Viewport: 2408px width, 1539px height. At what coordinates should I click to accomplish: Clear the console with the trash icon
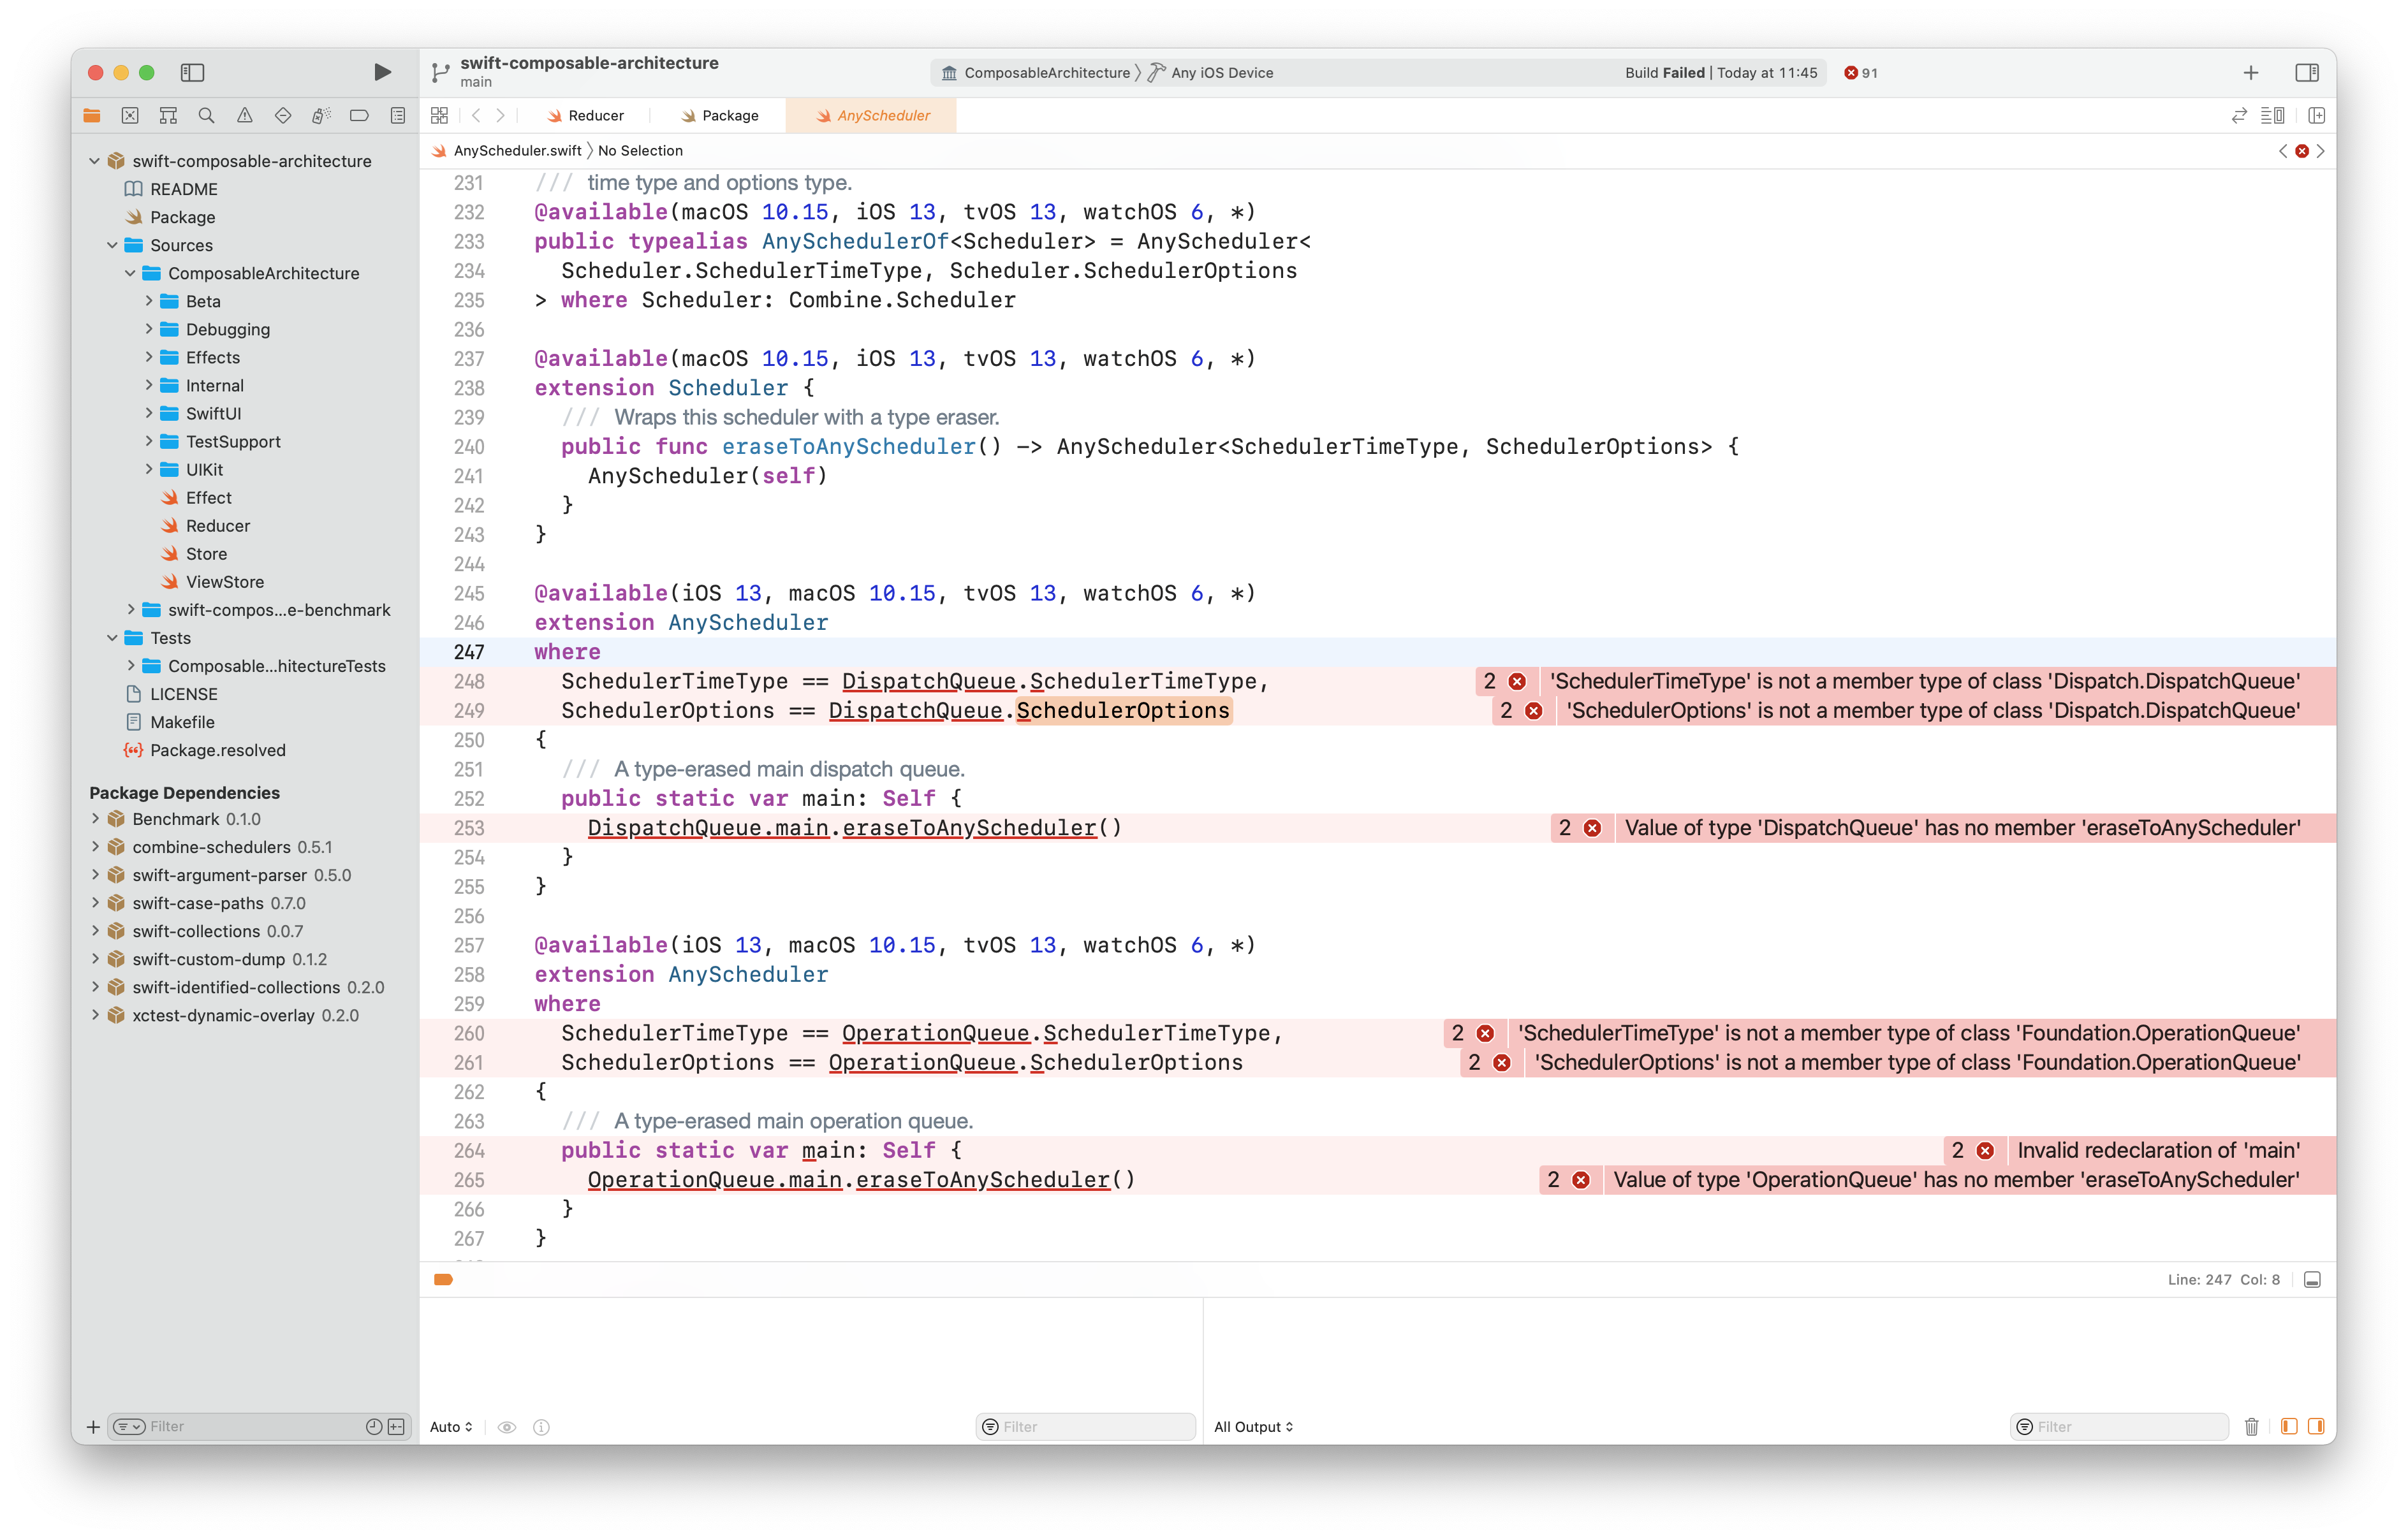[x=2251, y=1426]
